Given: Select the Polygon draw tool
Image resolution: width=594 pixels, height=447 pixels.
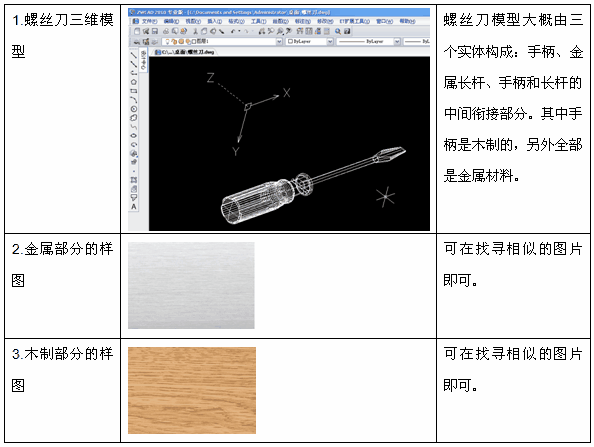Looking at the screenshot, I should pyautogui.click(x=134, y=82).
